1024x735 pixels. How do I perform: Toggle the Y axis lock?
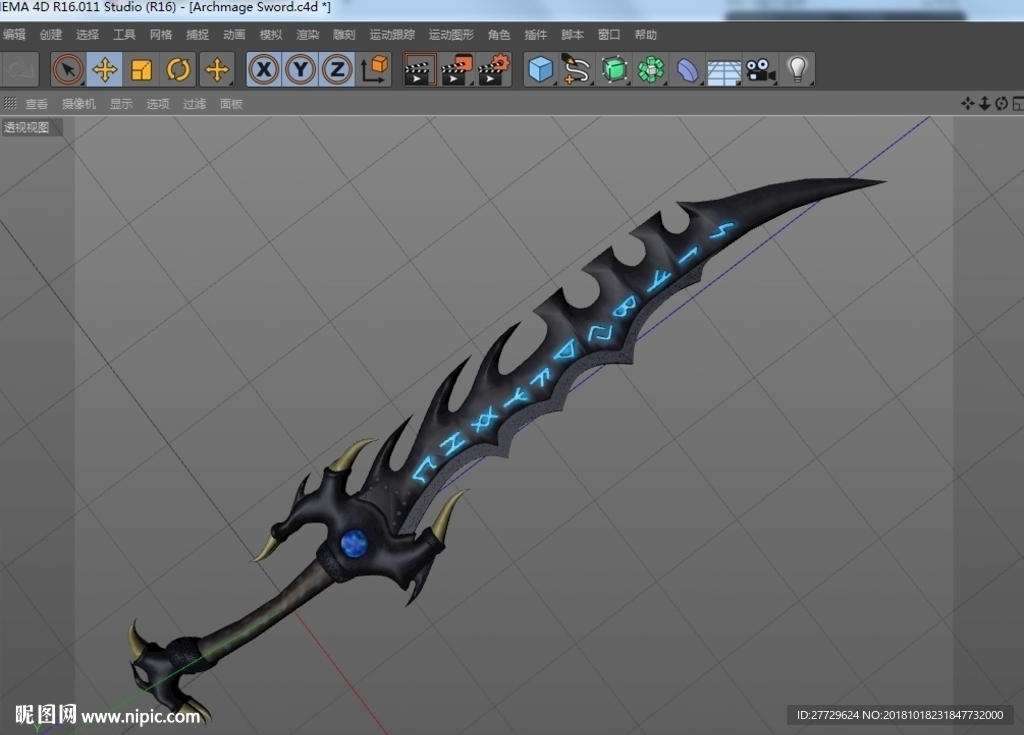click(300, 69)
